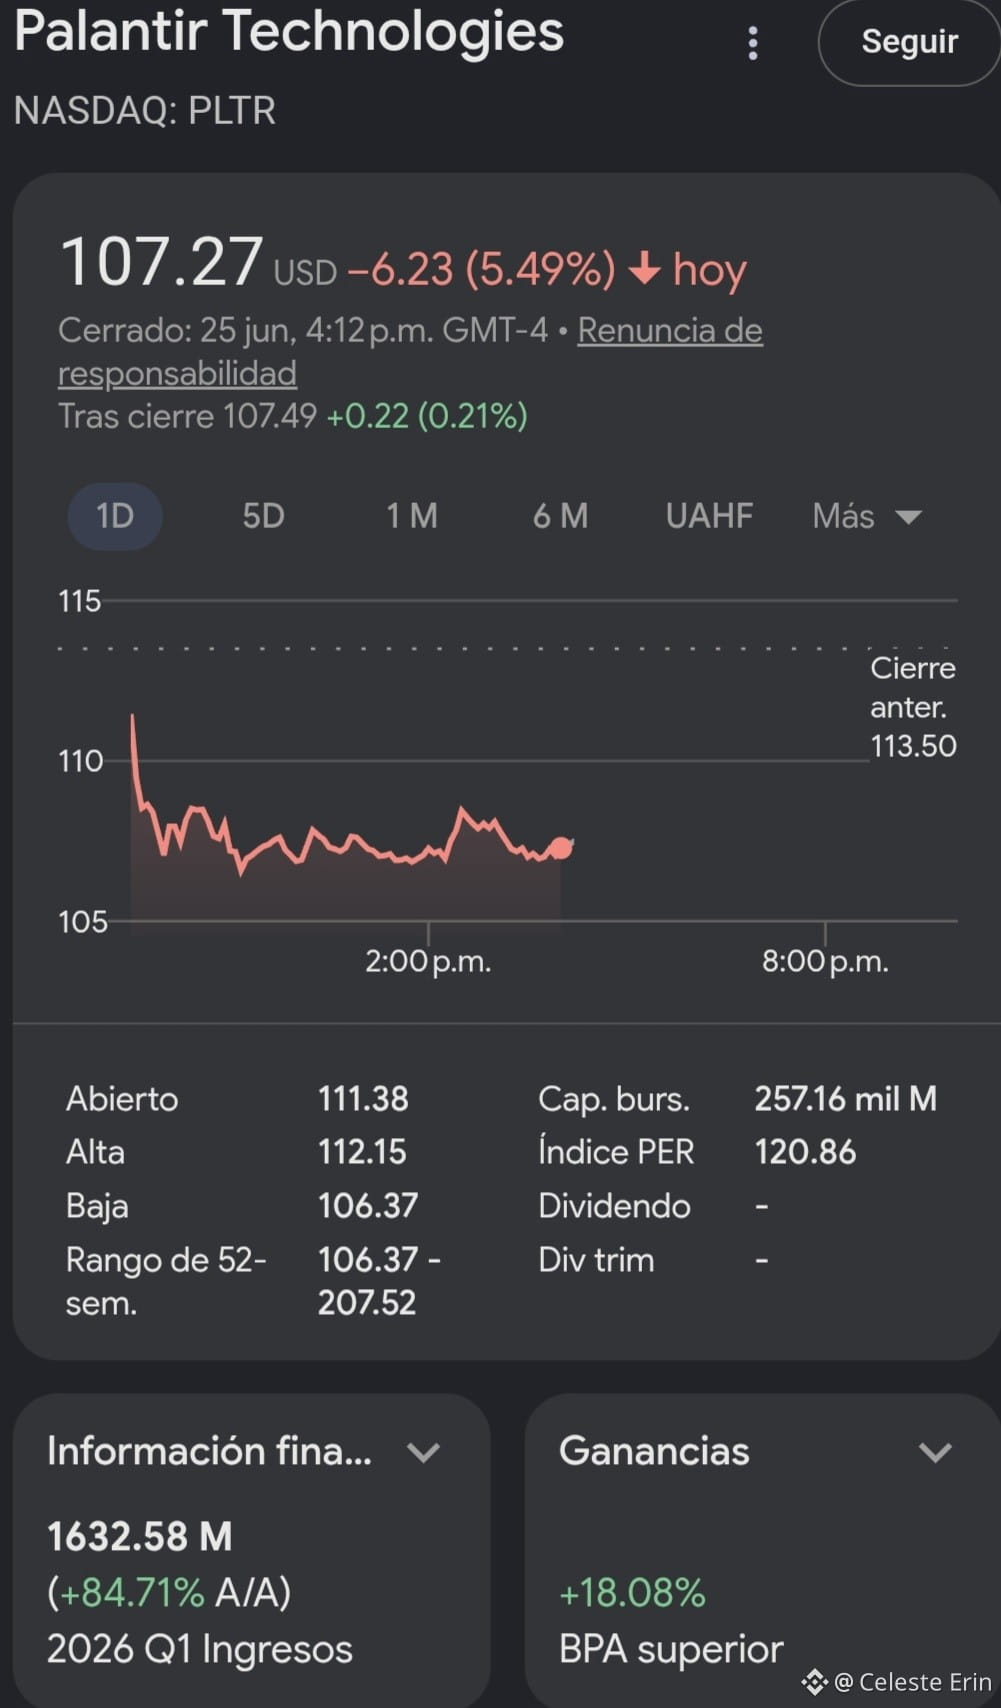Select the 1D chart range

tap(115, 516)
